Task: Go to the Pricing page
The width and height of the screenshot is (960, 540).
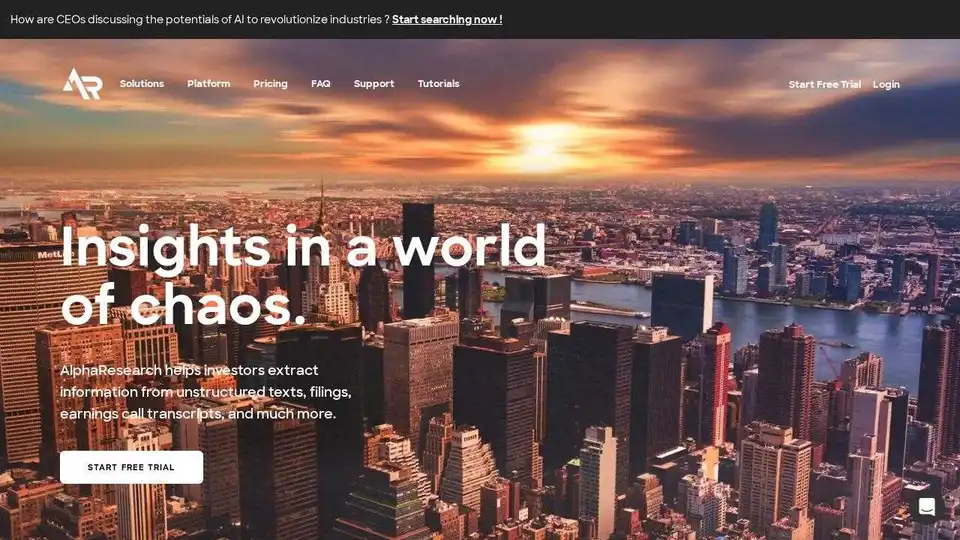Action: (x=271, y=84)
